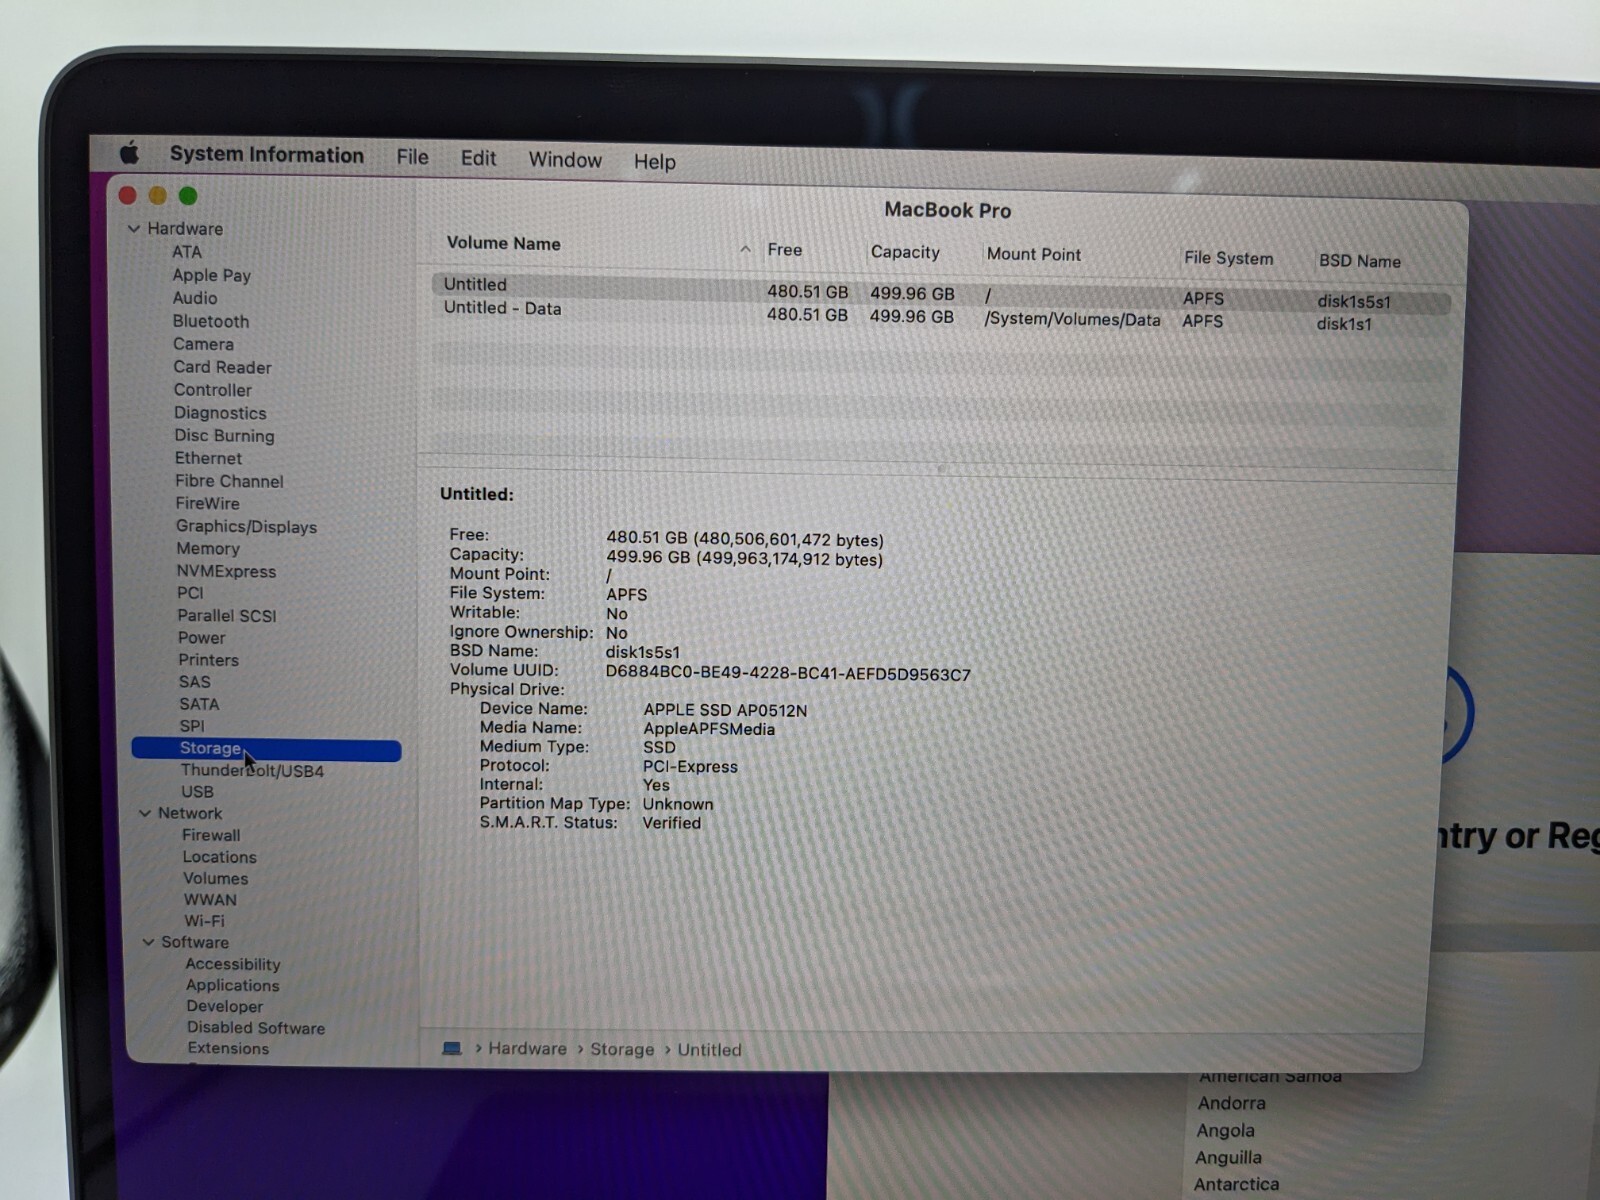Click Hardware in the path bar
1600x1200 pixels.
pyautogui.click(x=527, y=1049)
